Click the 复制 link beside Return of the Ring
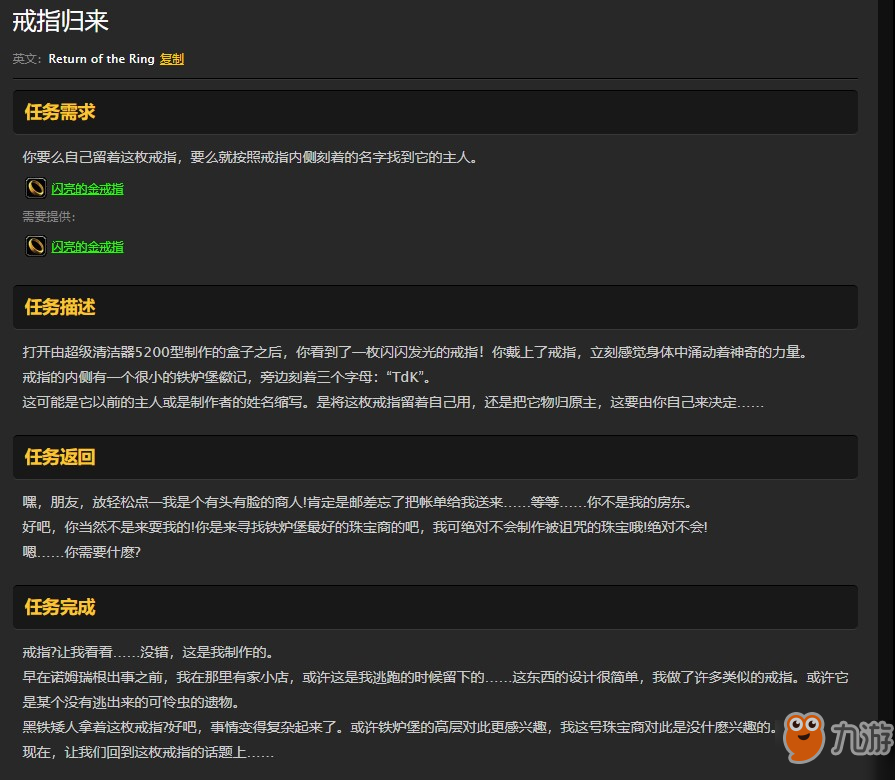895x780 pixels. coord(172,59)
